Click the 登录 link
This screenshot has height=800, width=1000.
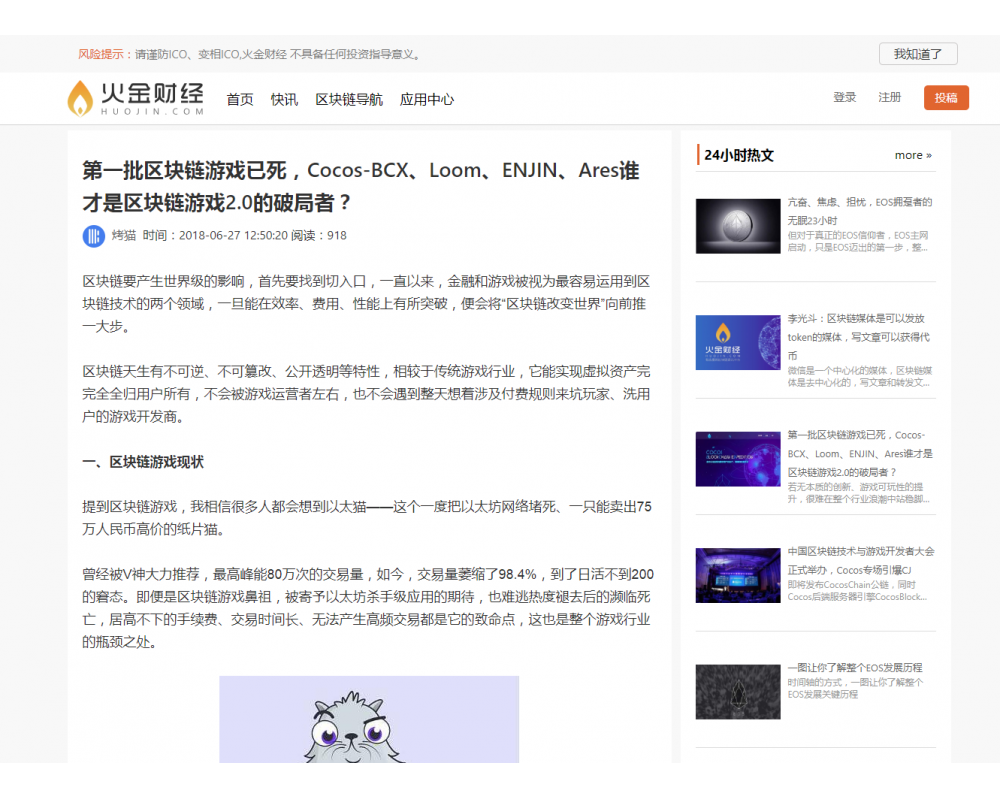(844, 98)
